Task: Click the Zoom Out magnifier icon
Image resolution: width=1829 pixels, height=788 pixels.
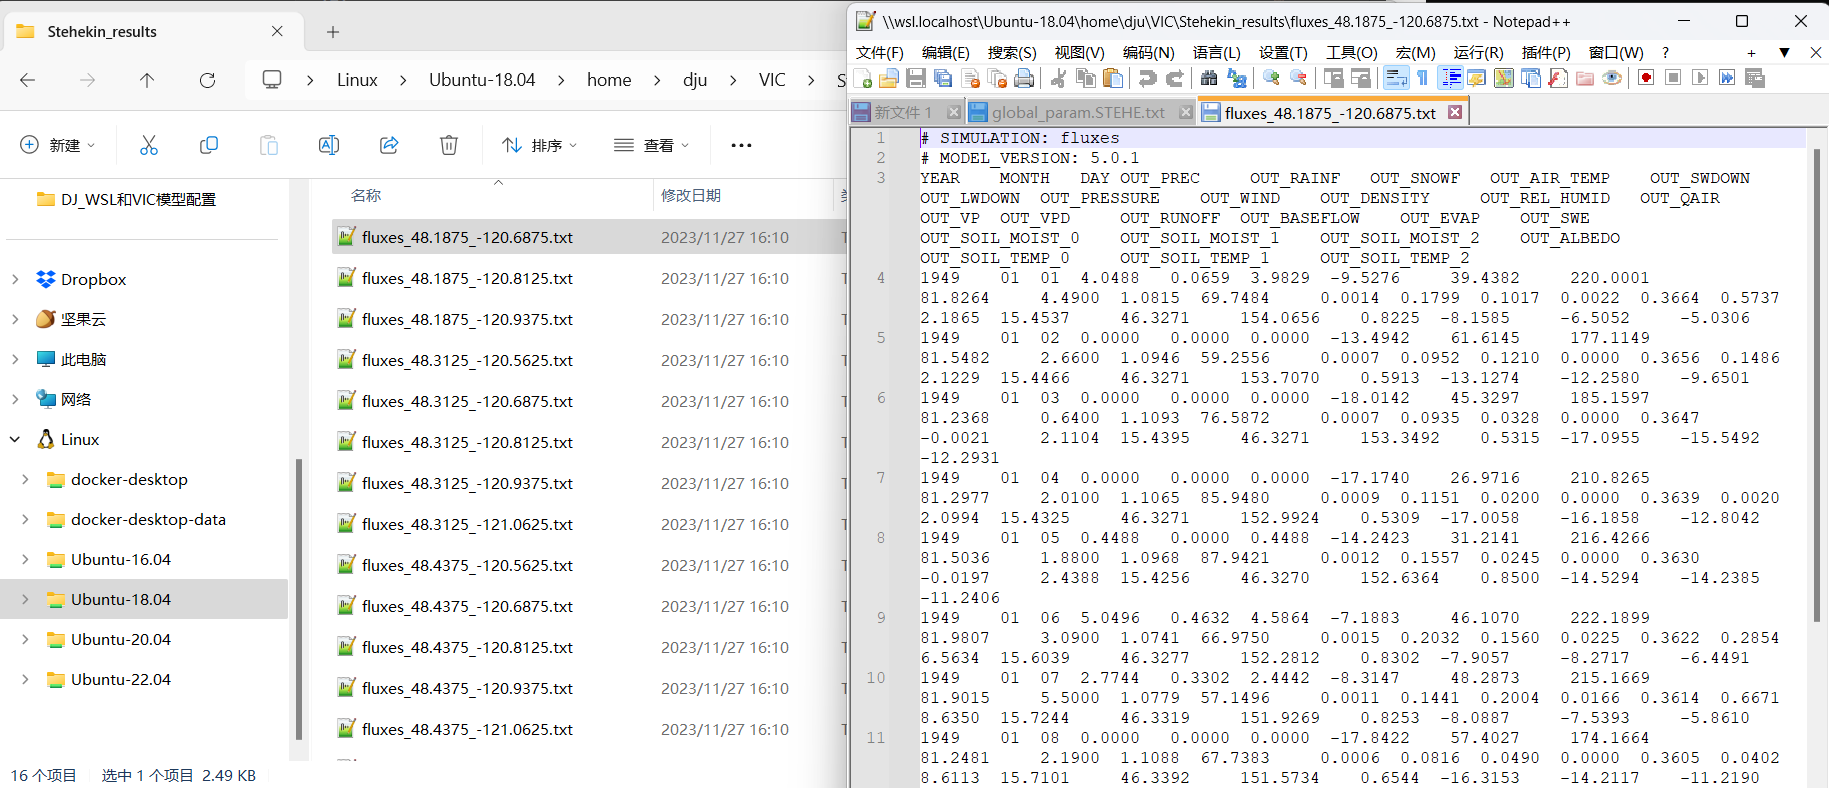Action: pos(1298,78)
